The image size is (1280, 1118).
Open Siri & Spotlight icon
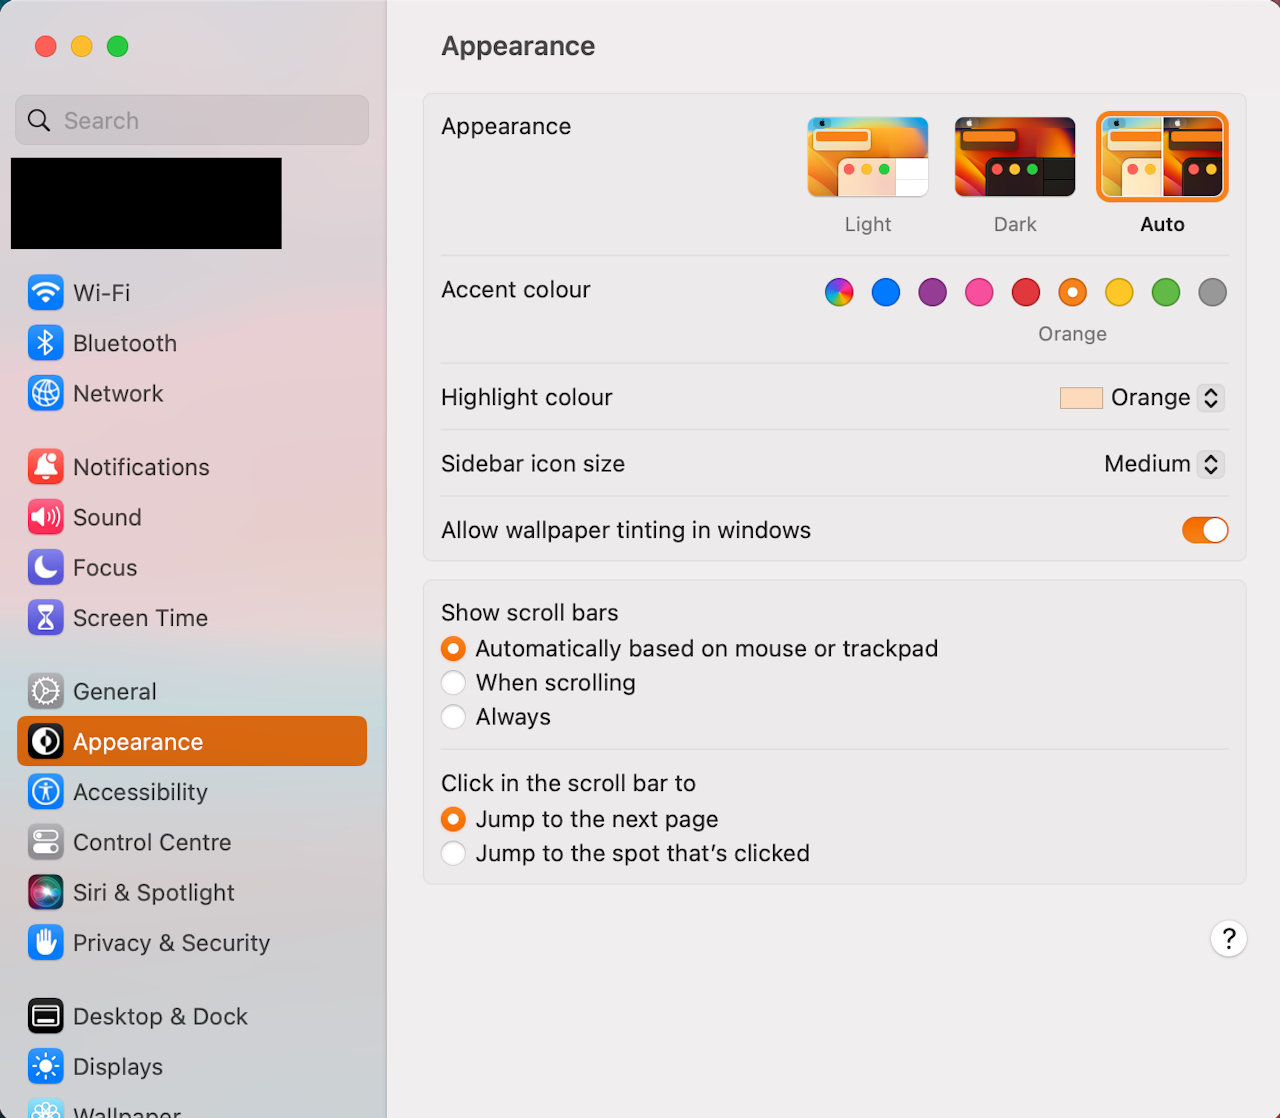click(46, 892)
